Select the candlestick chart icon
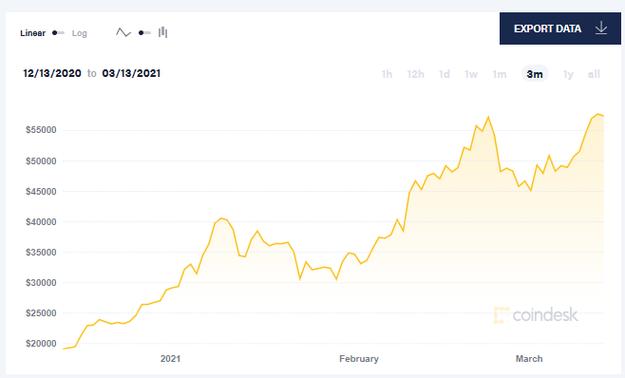The height and width of the screenshot is (378, 625). 163,32
